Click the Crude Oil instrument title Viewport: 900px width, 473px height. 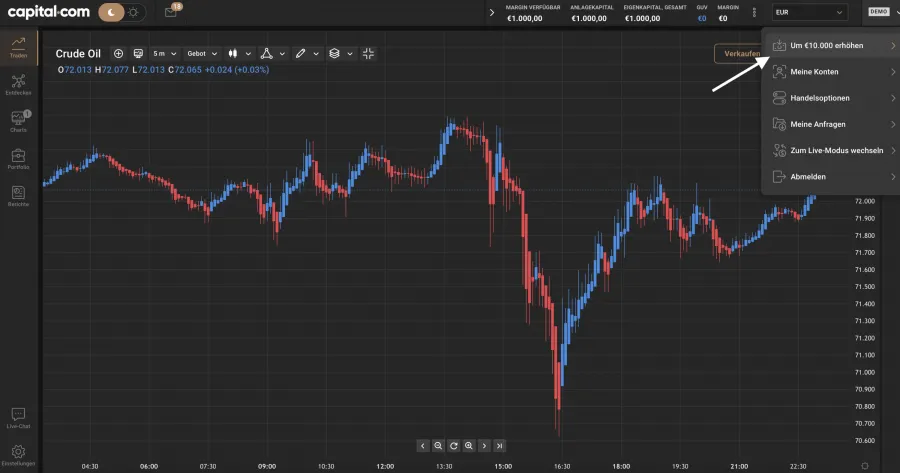point(78,53)
